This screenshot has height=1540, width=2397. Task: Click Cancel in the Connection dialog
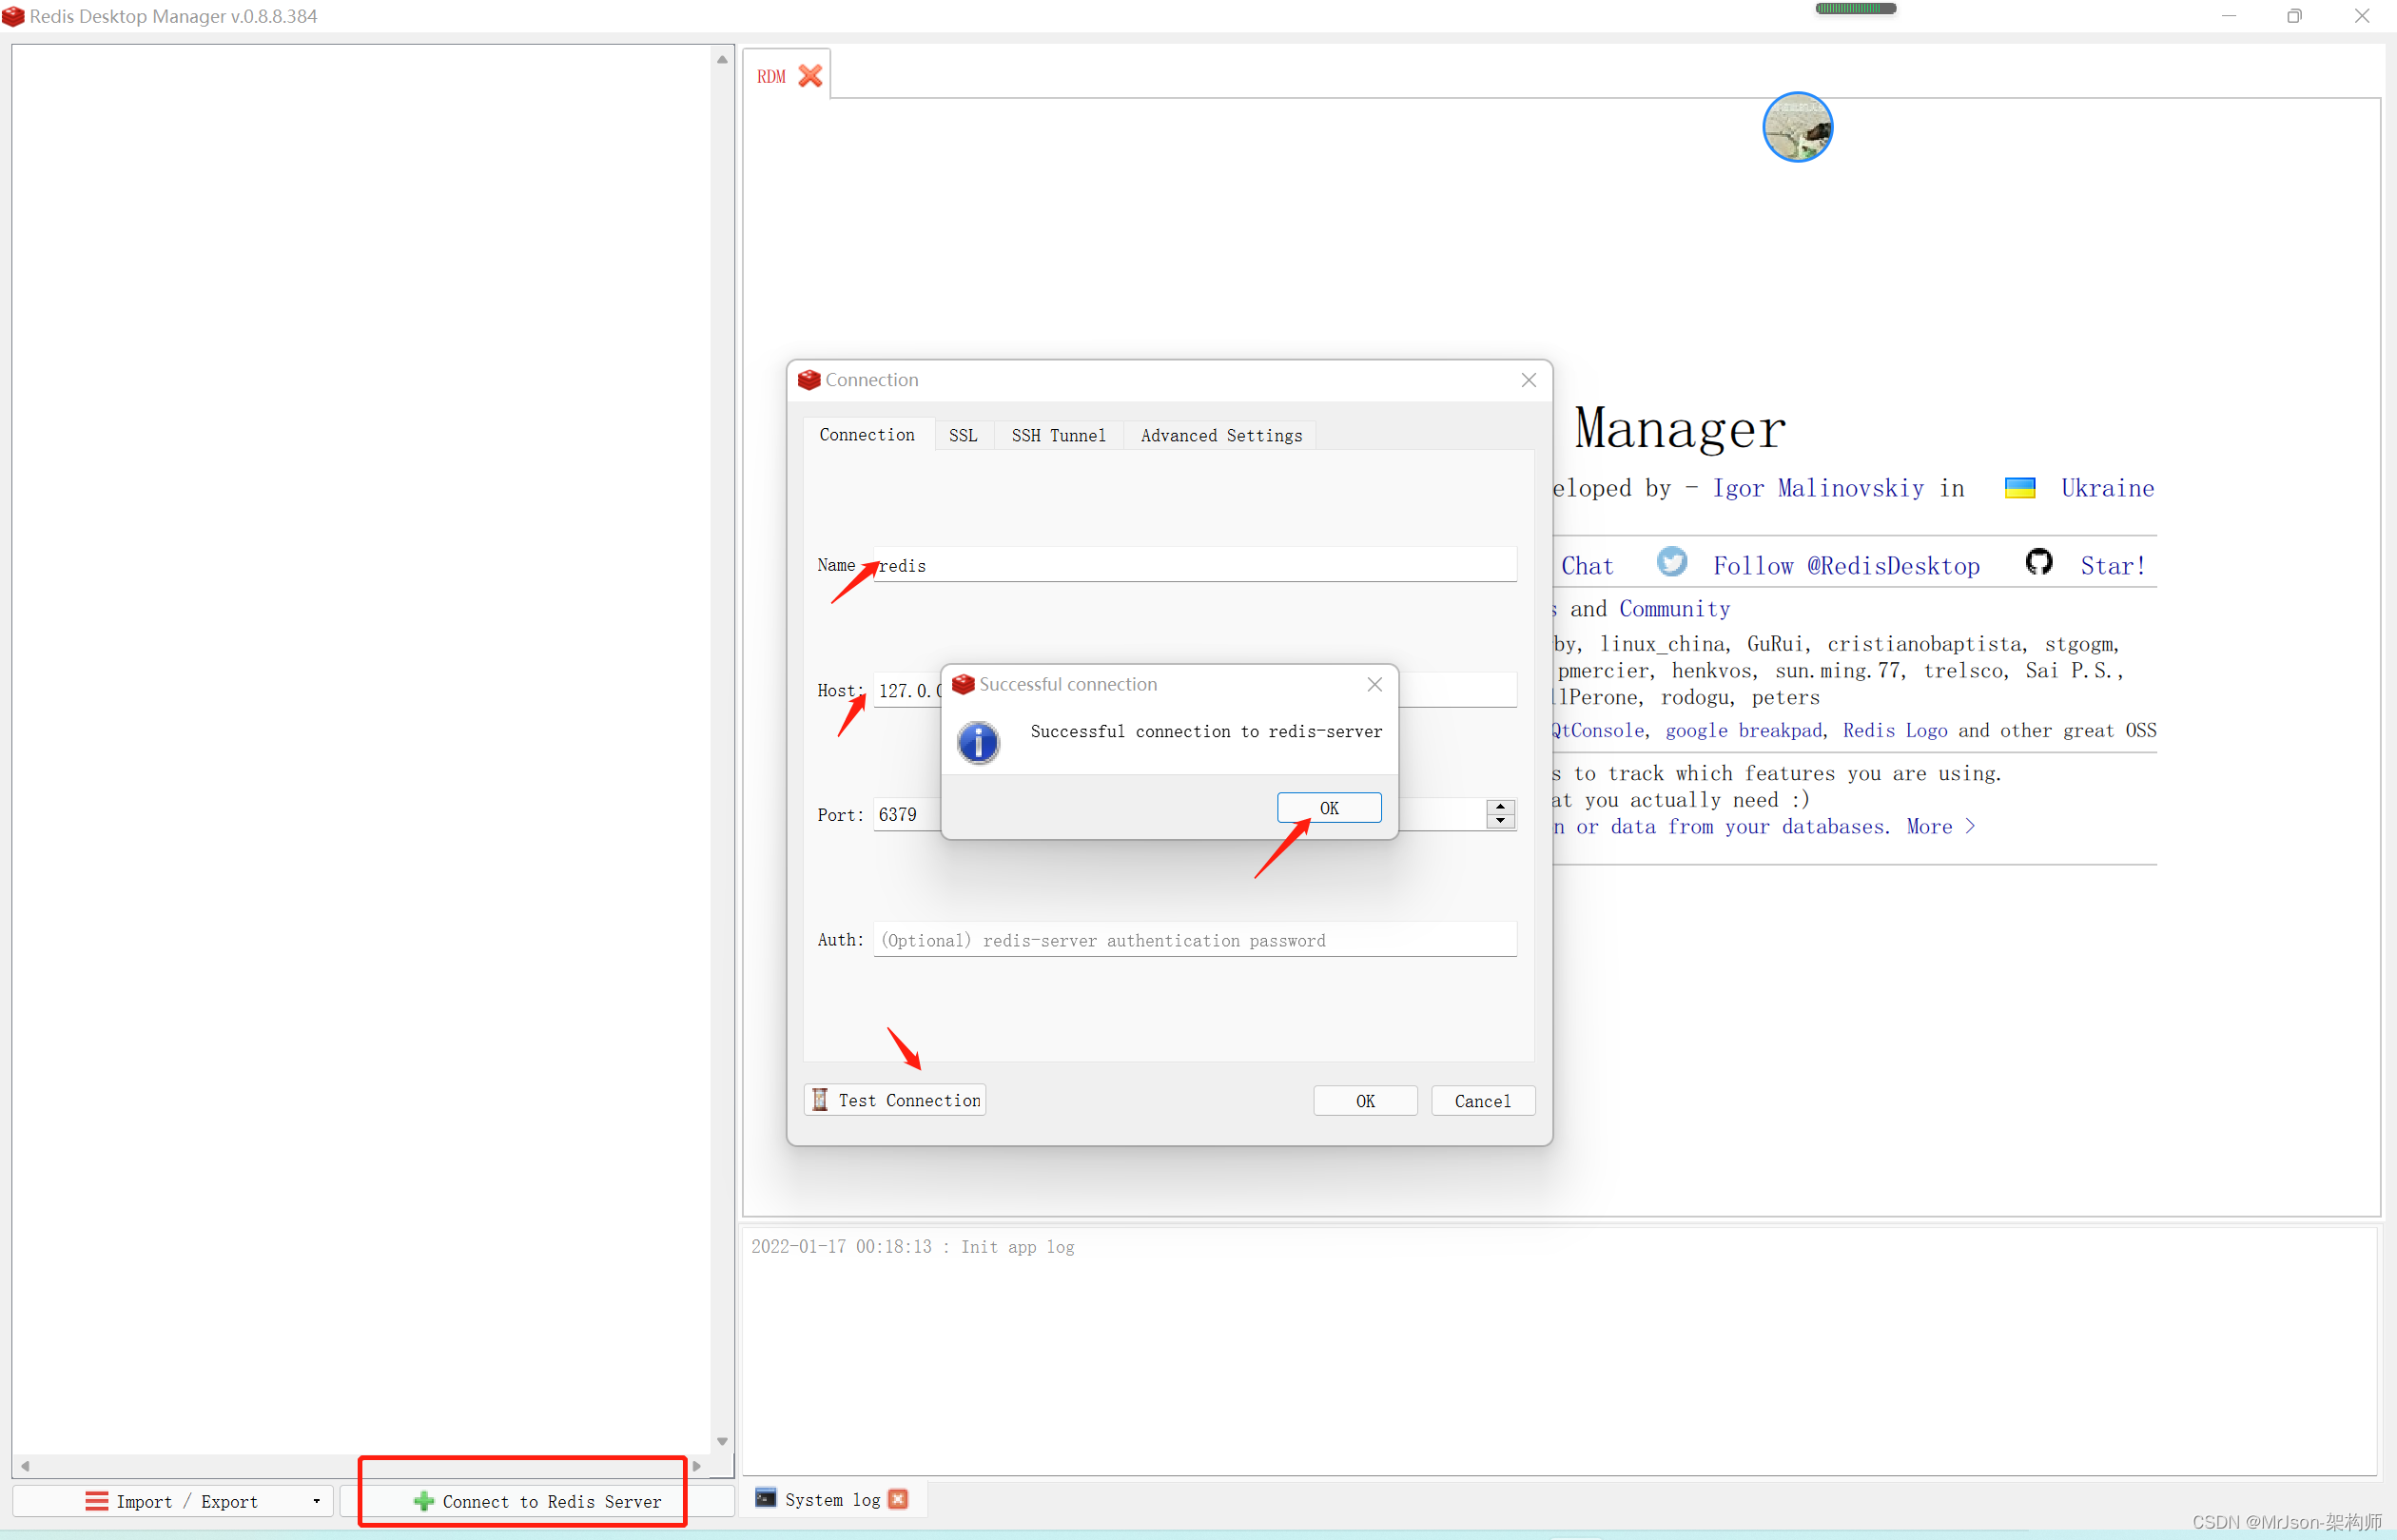click(1482, 1101)
